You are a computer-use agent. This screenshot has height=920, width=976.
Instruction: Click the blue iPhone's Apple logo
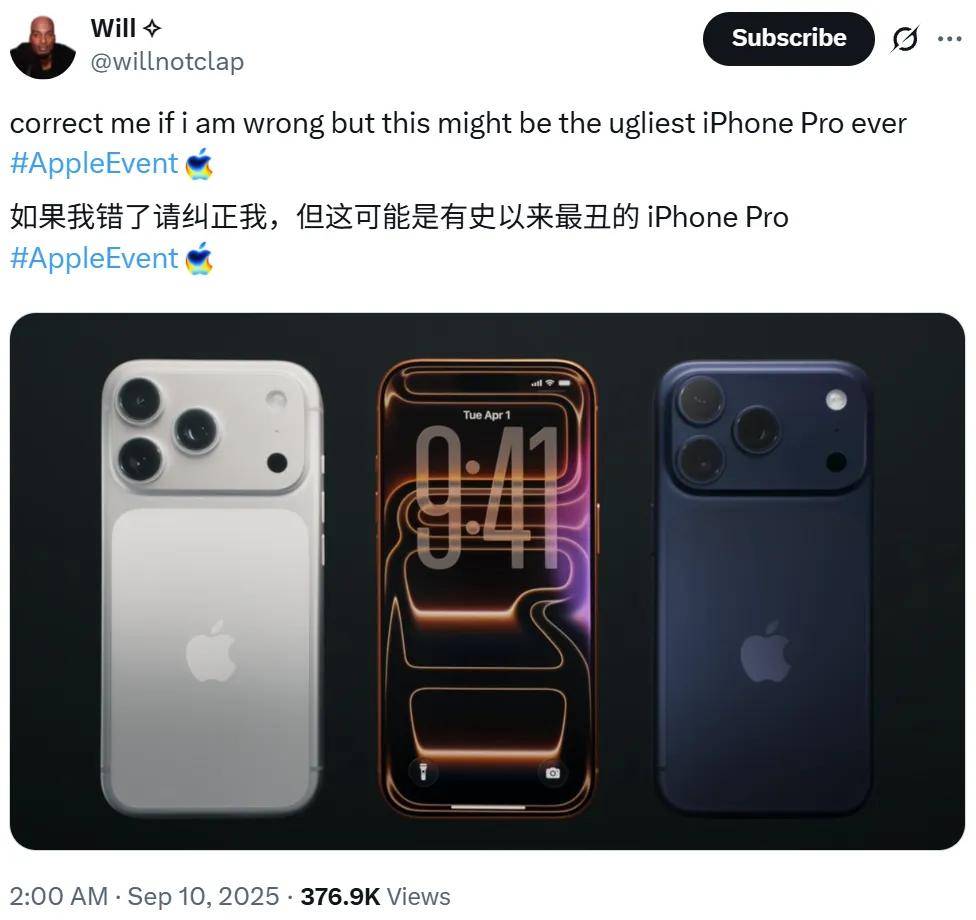coord(766,651)
